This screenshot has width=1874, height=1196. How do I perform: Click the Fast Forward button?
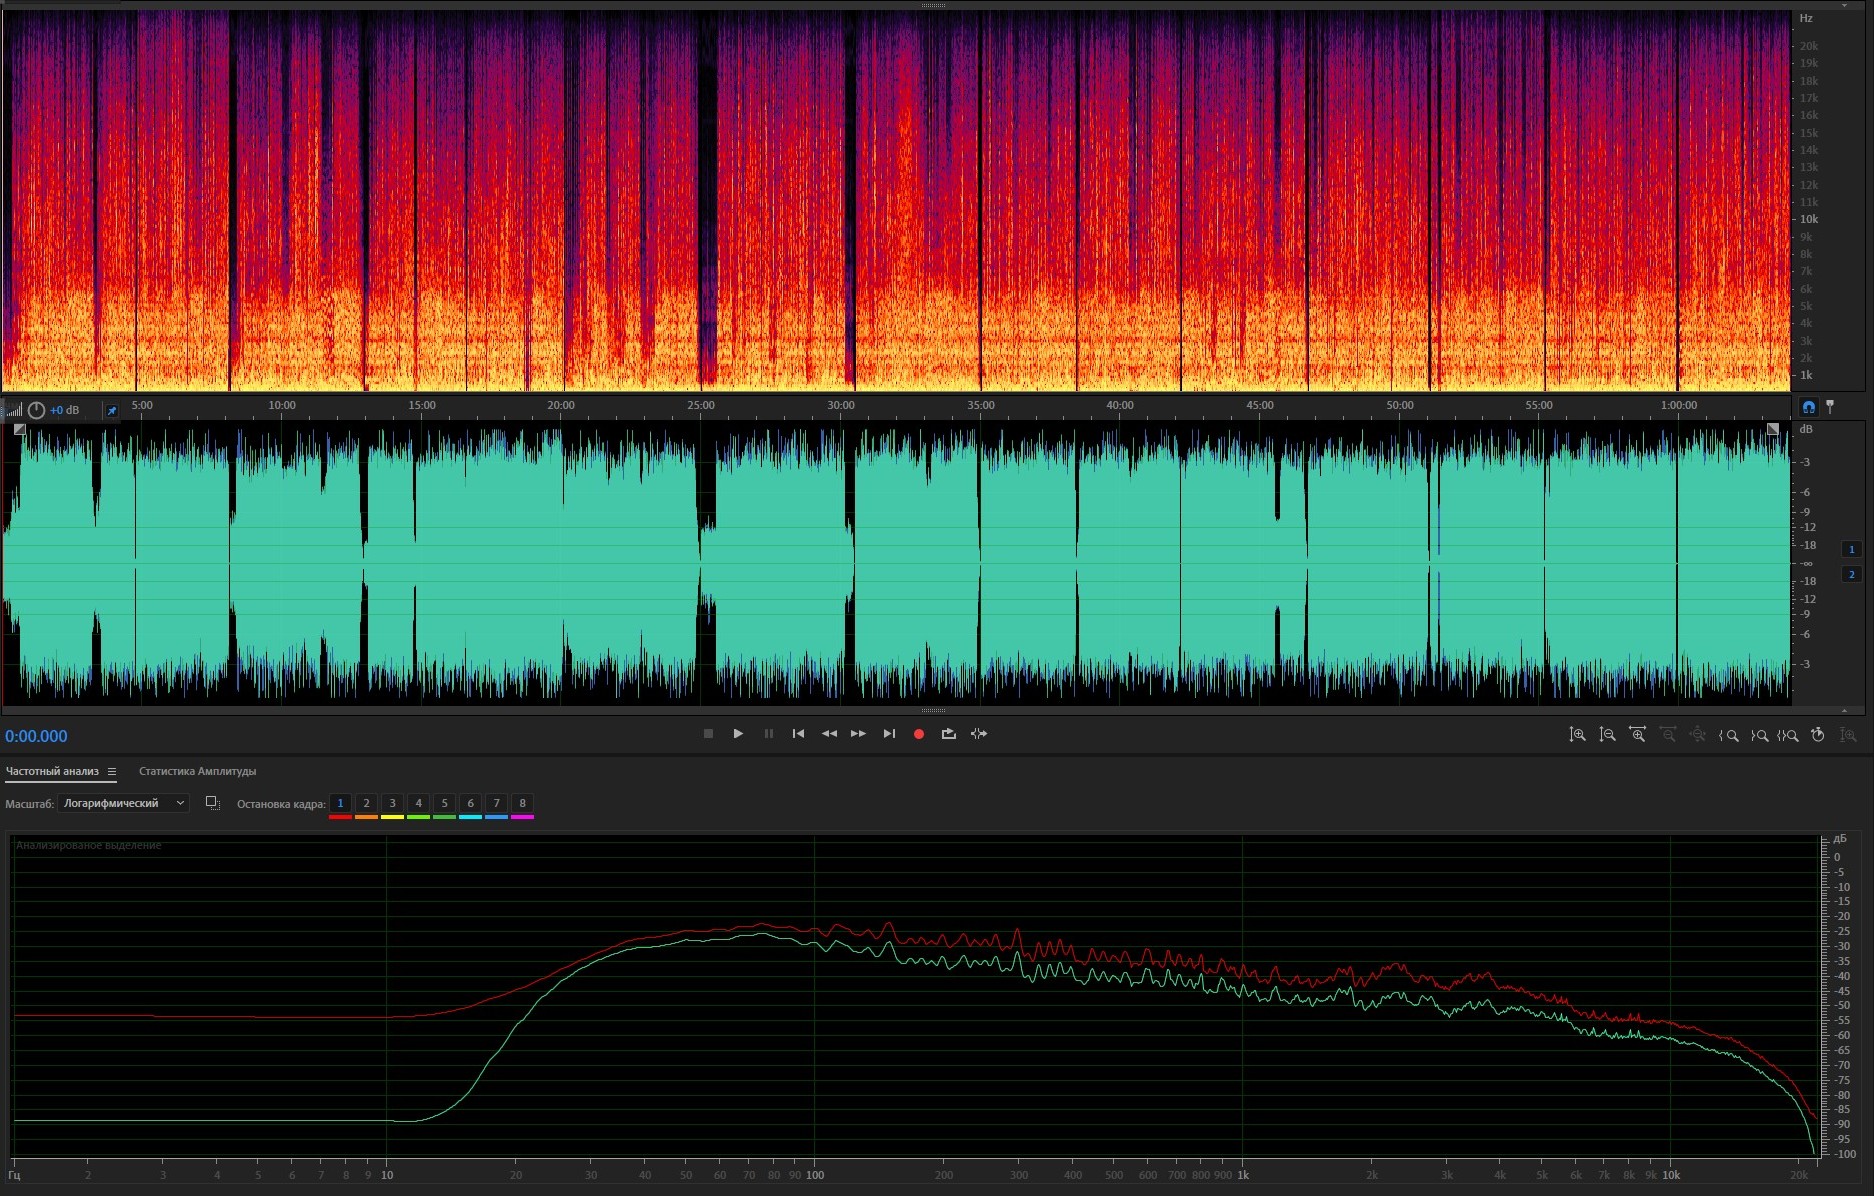858,734
